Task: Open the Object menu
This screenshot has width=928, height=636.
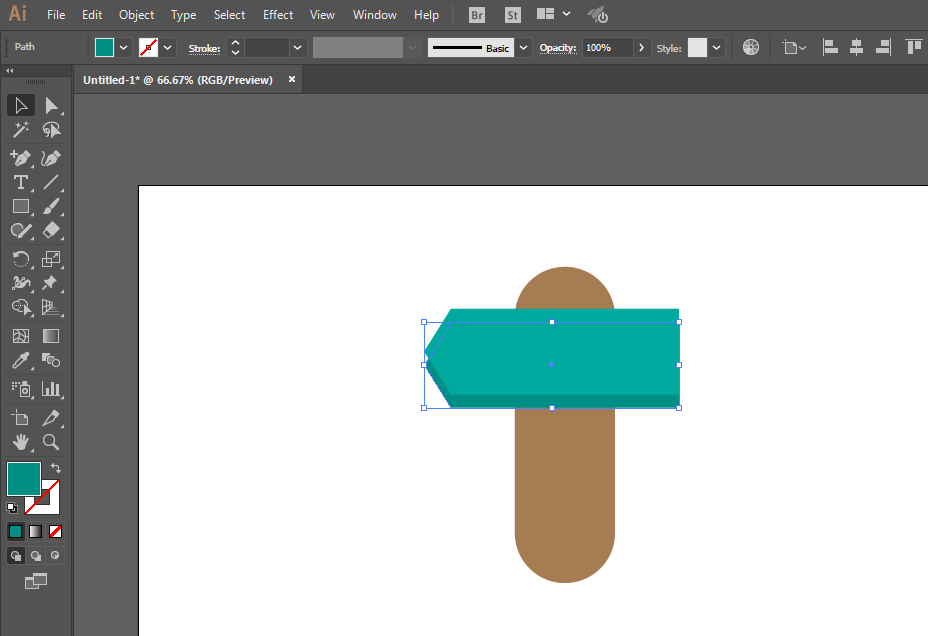Action: tap(137, 15)
